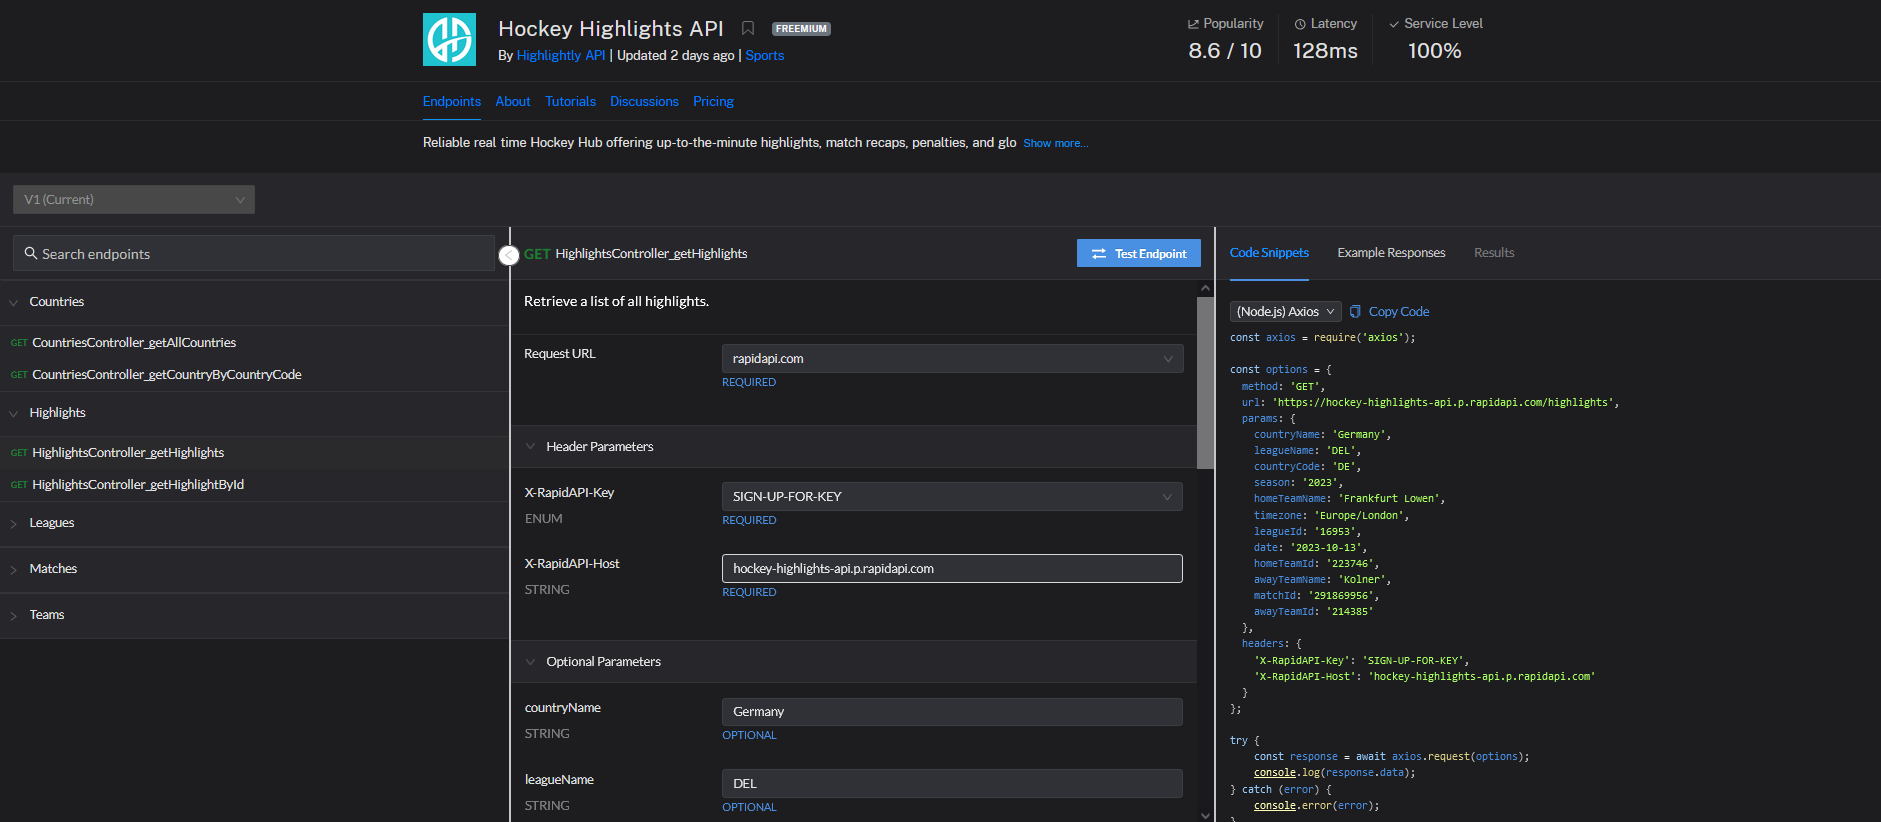The image size is (1881, 822).
Task: Switch to the Code Snippets tab
Action: point(1269,252)
